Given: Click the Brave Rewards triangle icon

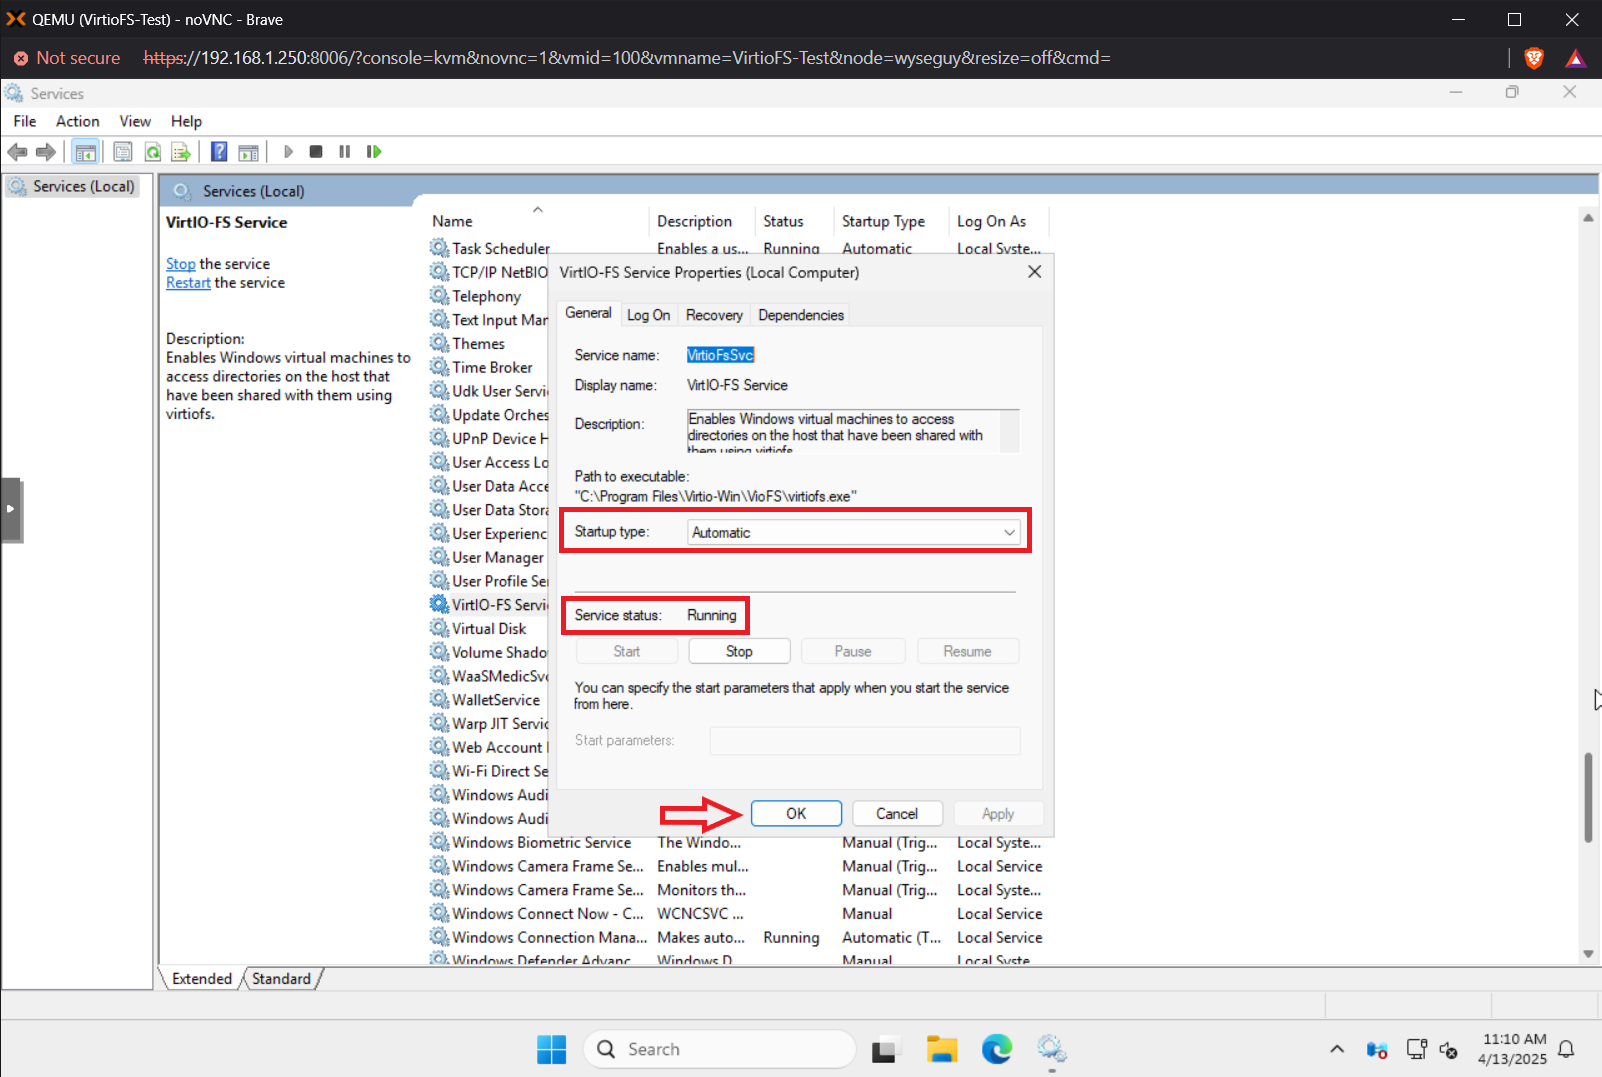Looking at the screenshot, I should [1576, 58].
